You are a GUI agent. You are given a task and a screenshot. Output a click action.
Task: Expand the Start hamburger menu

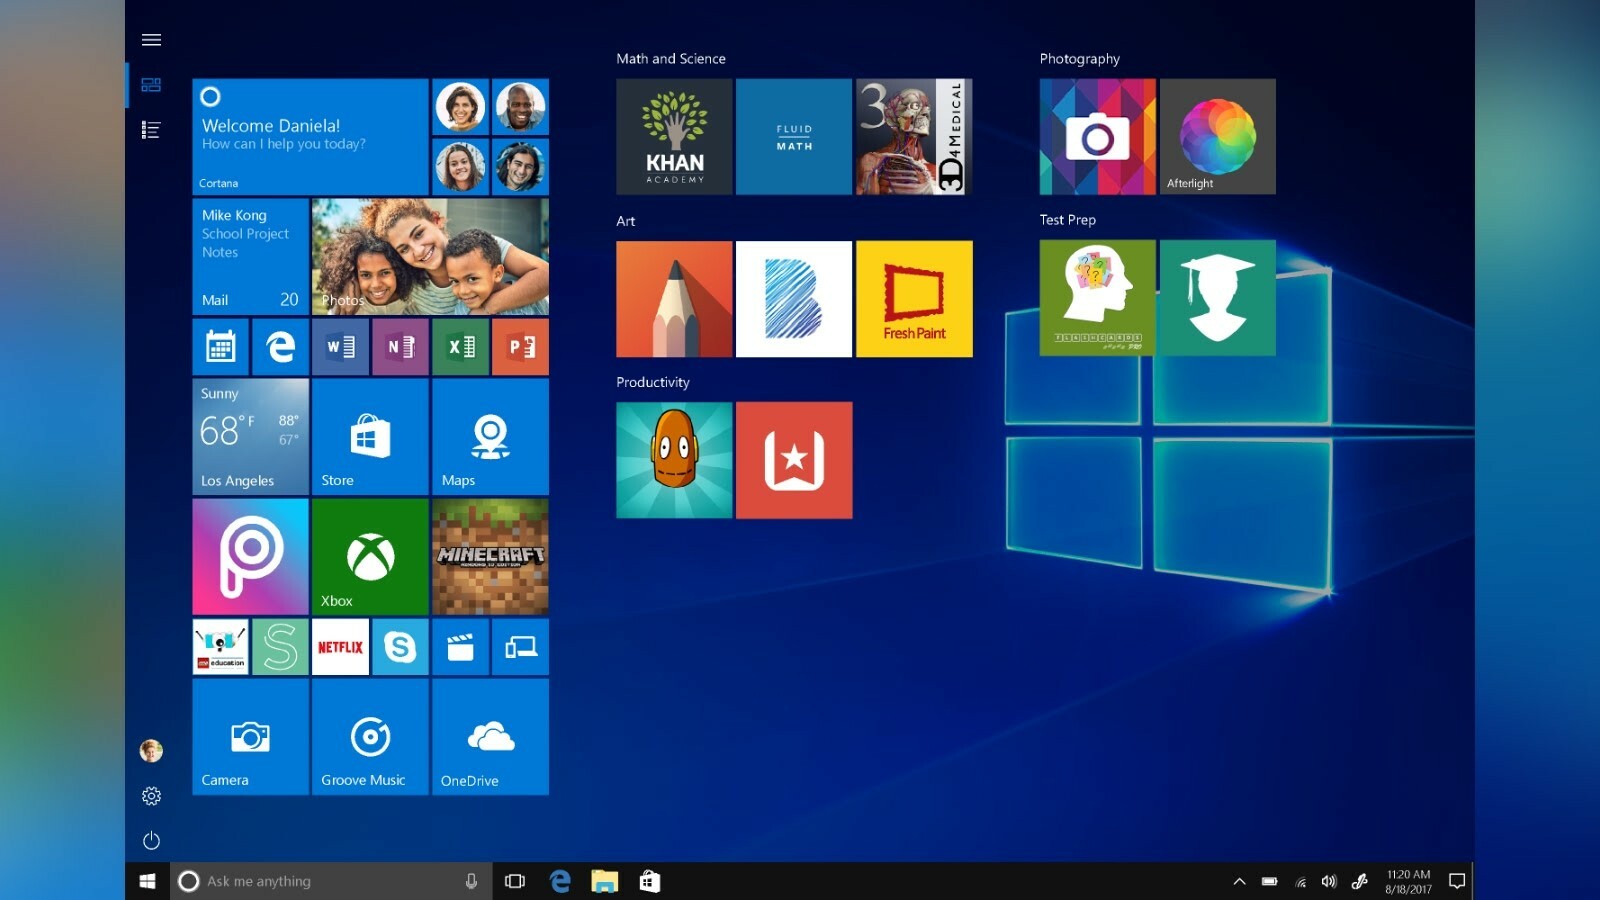click(151, 40)
